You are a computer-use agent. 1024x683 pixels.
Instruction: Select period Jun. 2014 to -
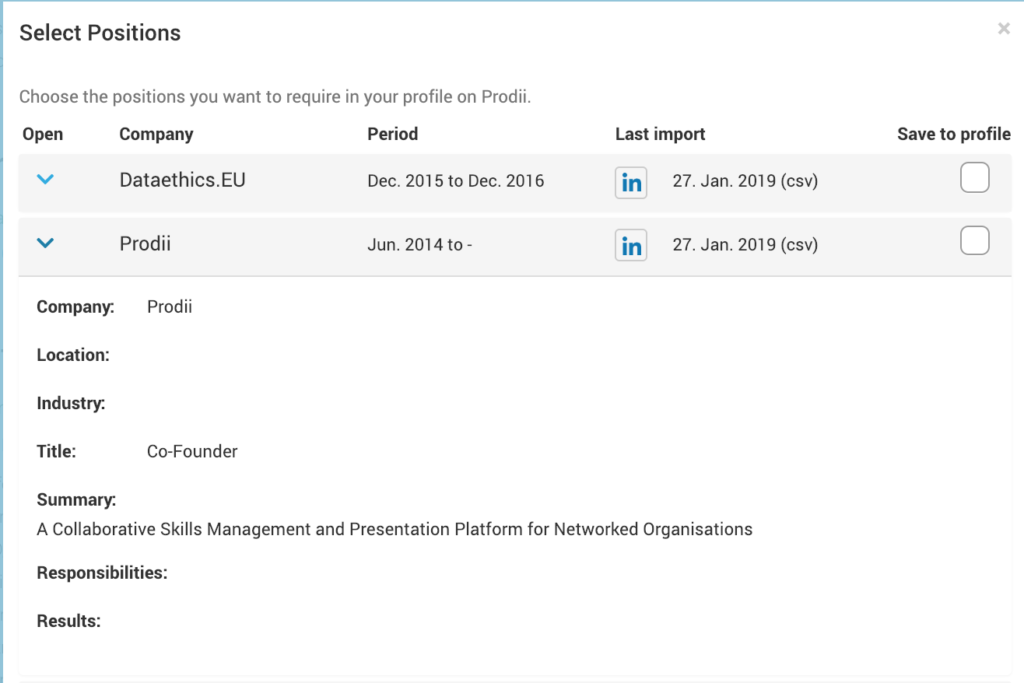[x=419, y=245]
